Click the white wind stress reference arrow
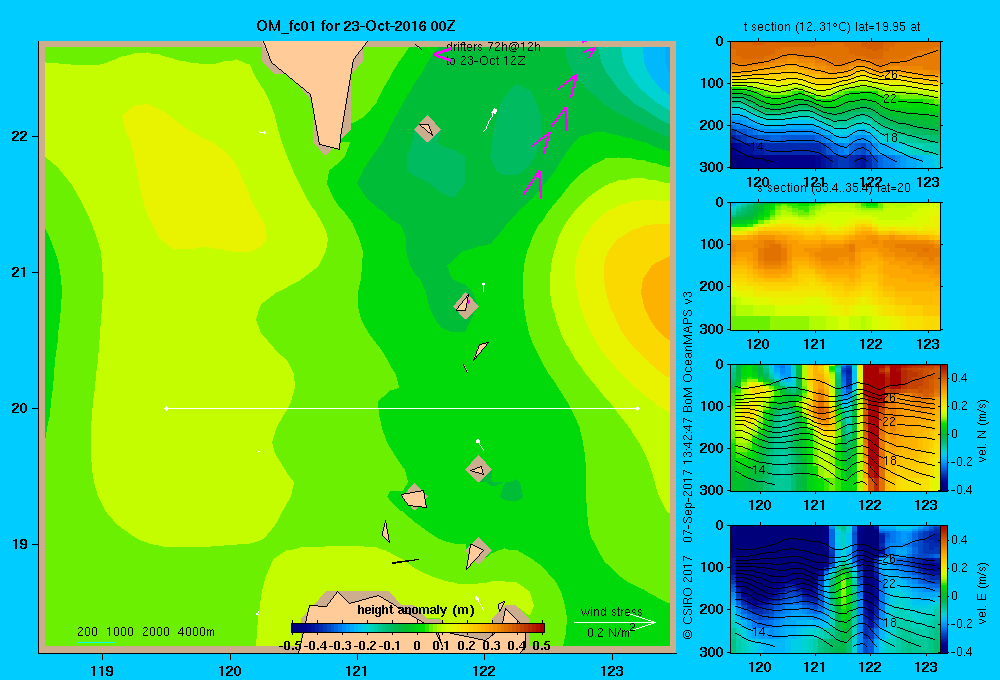 coord(615,623)
